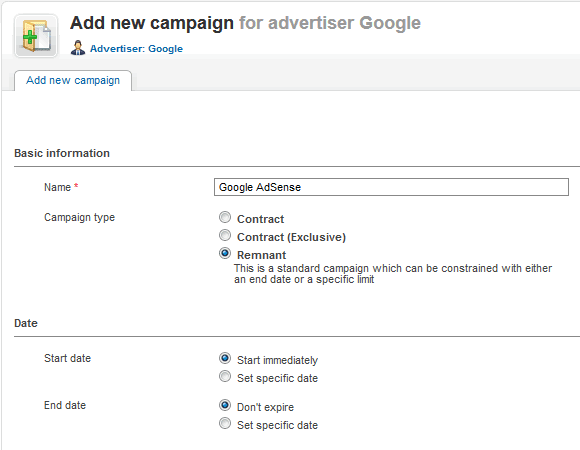Switch to the Add new campaign tab
Screen dimensions: 580x450
[73, 80]
